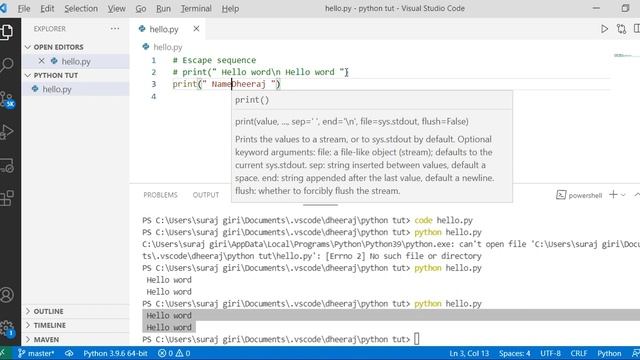Open changes compare icon in editor toolbar
This screenshot has height=360, width=640.
point(621,29)
